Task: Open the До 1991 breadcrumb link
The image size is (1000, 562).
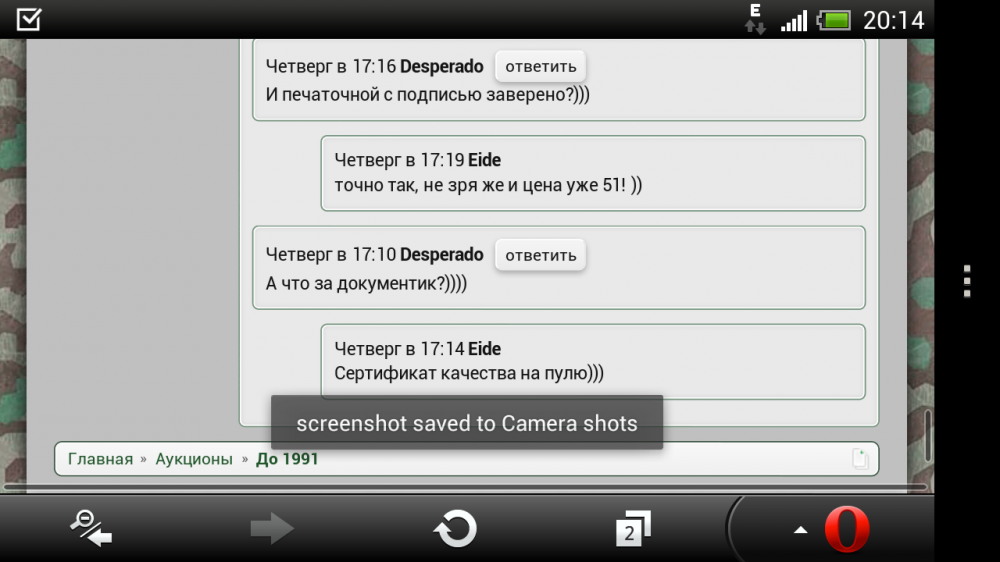Action: (x=287, y=459)
